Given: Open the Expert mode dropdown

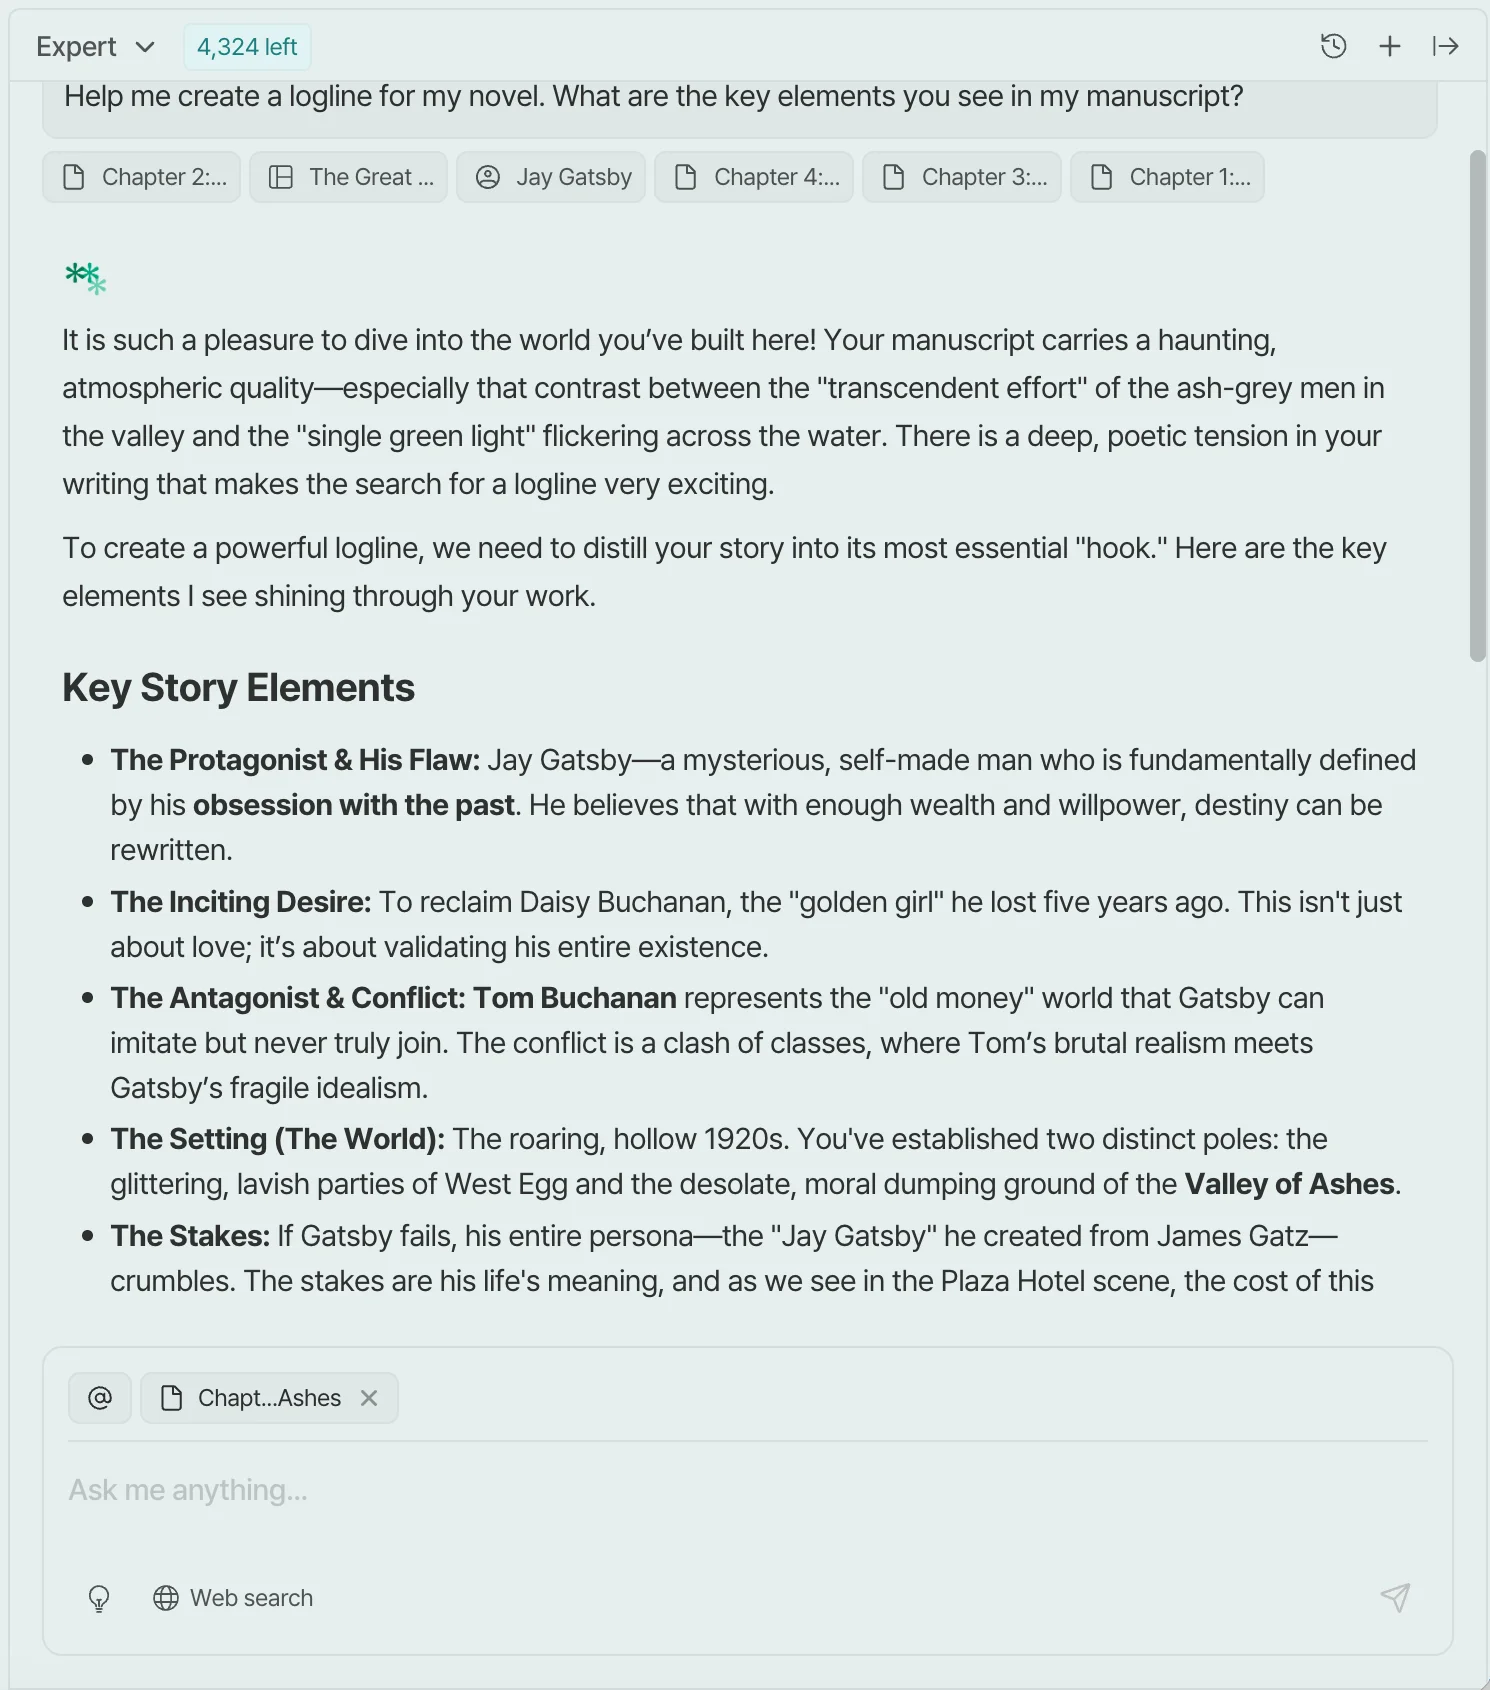Looking at the screenshot, I should pyautogui.click(x=96, y=47).
